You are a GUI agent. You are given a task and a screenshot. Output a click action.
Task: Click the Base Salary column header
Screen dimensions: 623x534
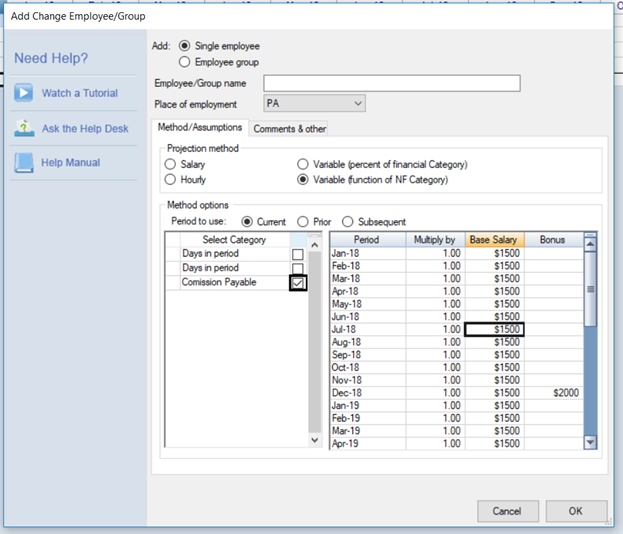pyautogui.click(x=494, y=240)
